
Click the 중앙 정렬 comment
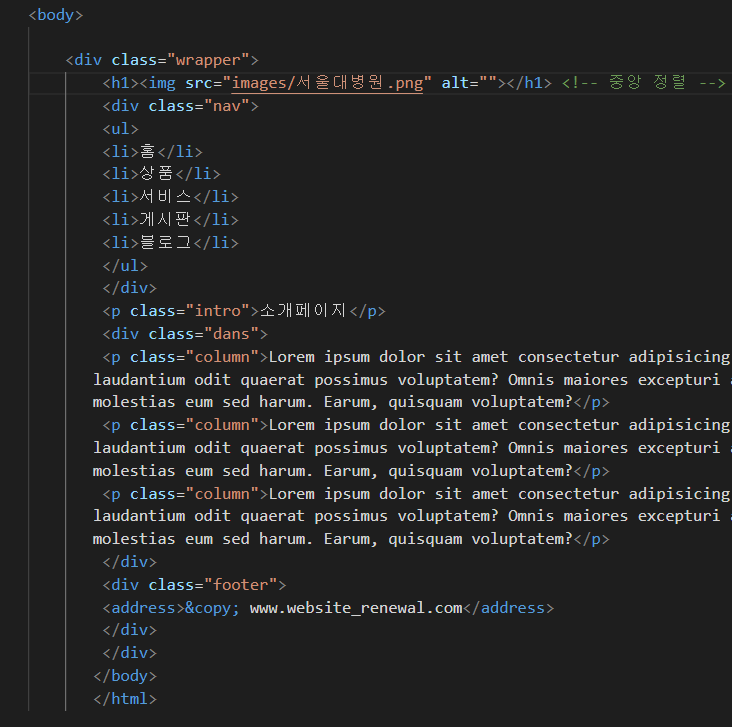pos(644,83)
